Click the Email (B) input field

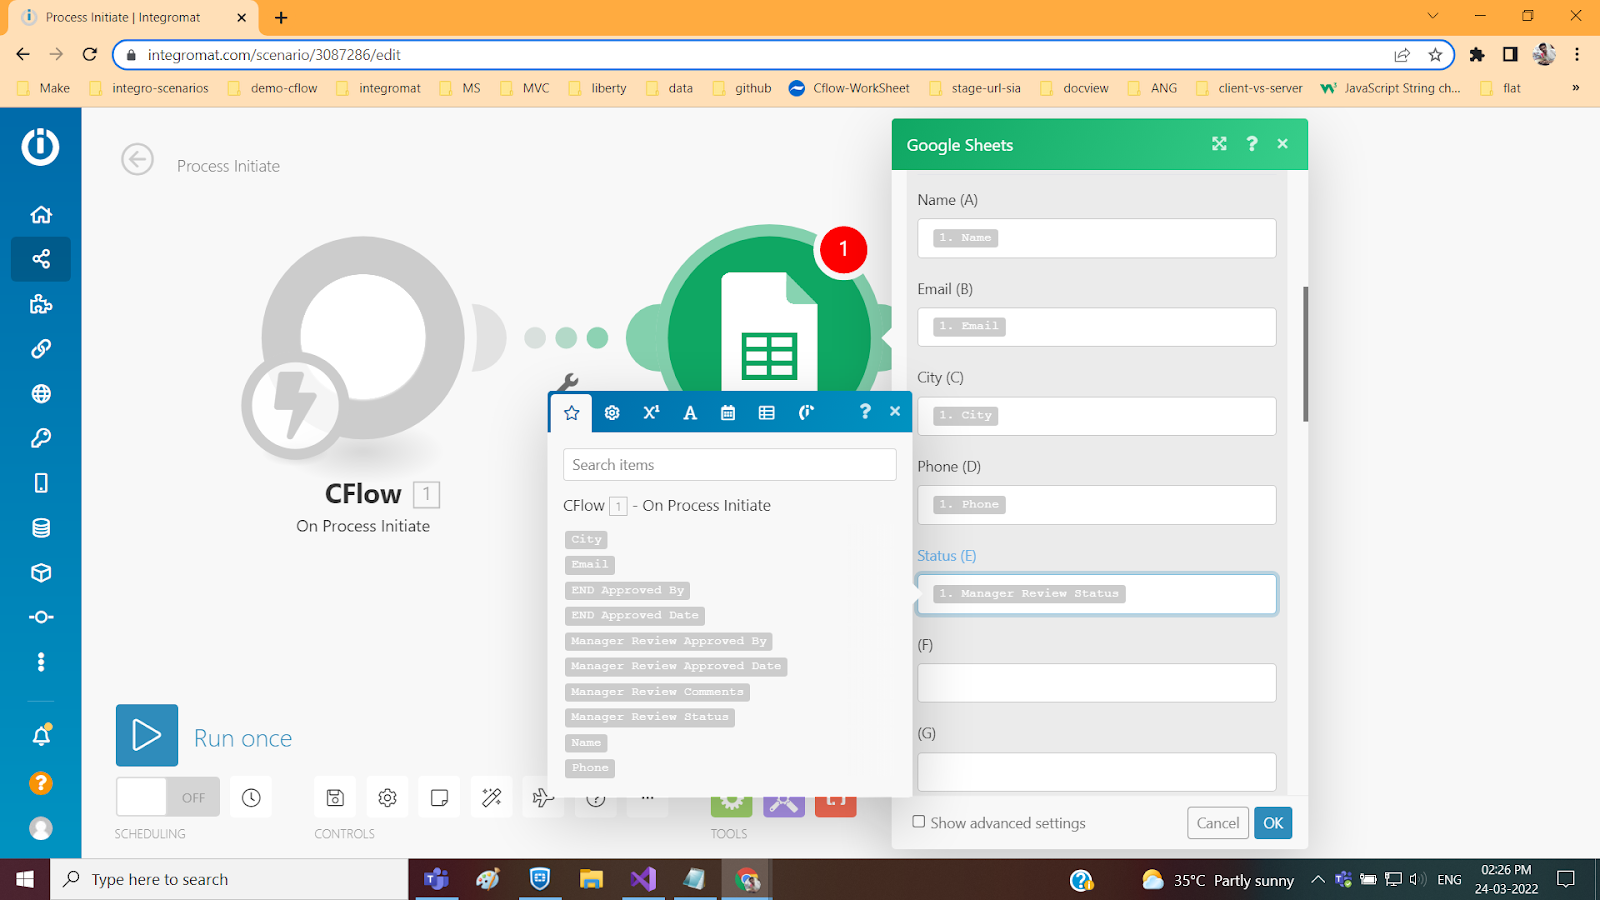coord(1097,327)
